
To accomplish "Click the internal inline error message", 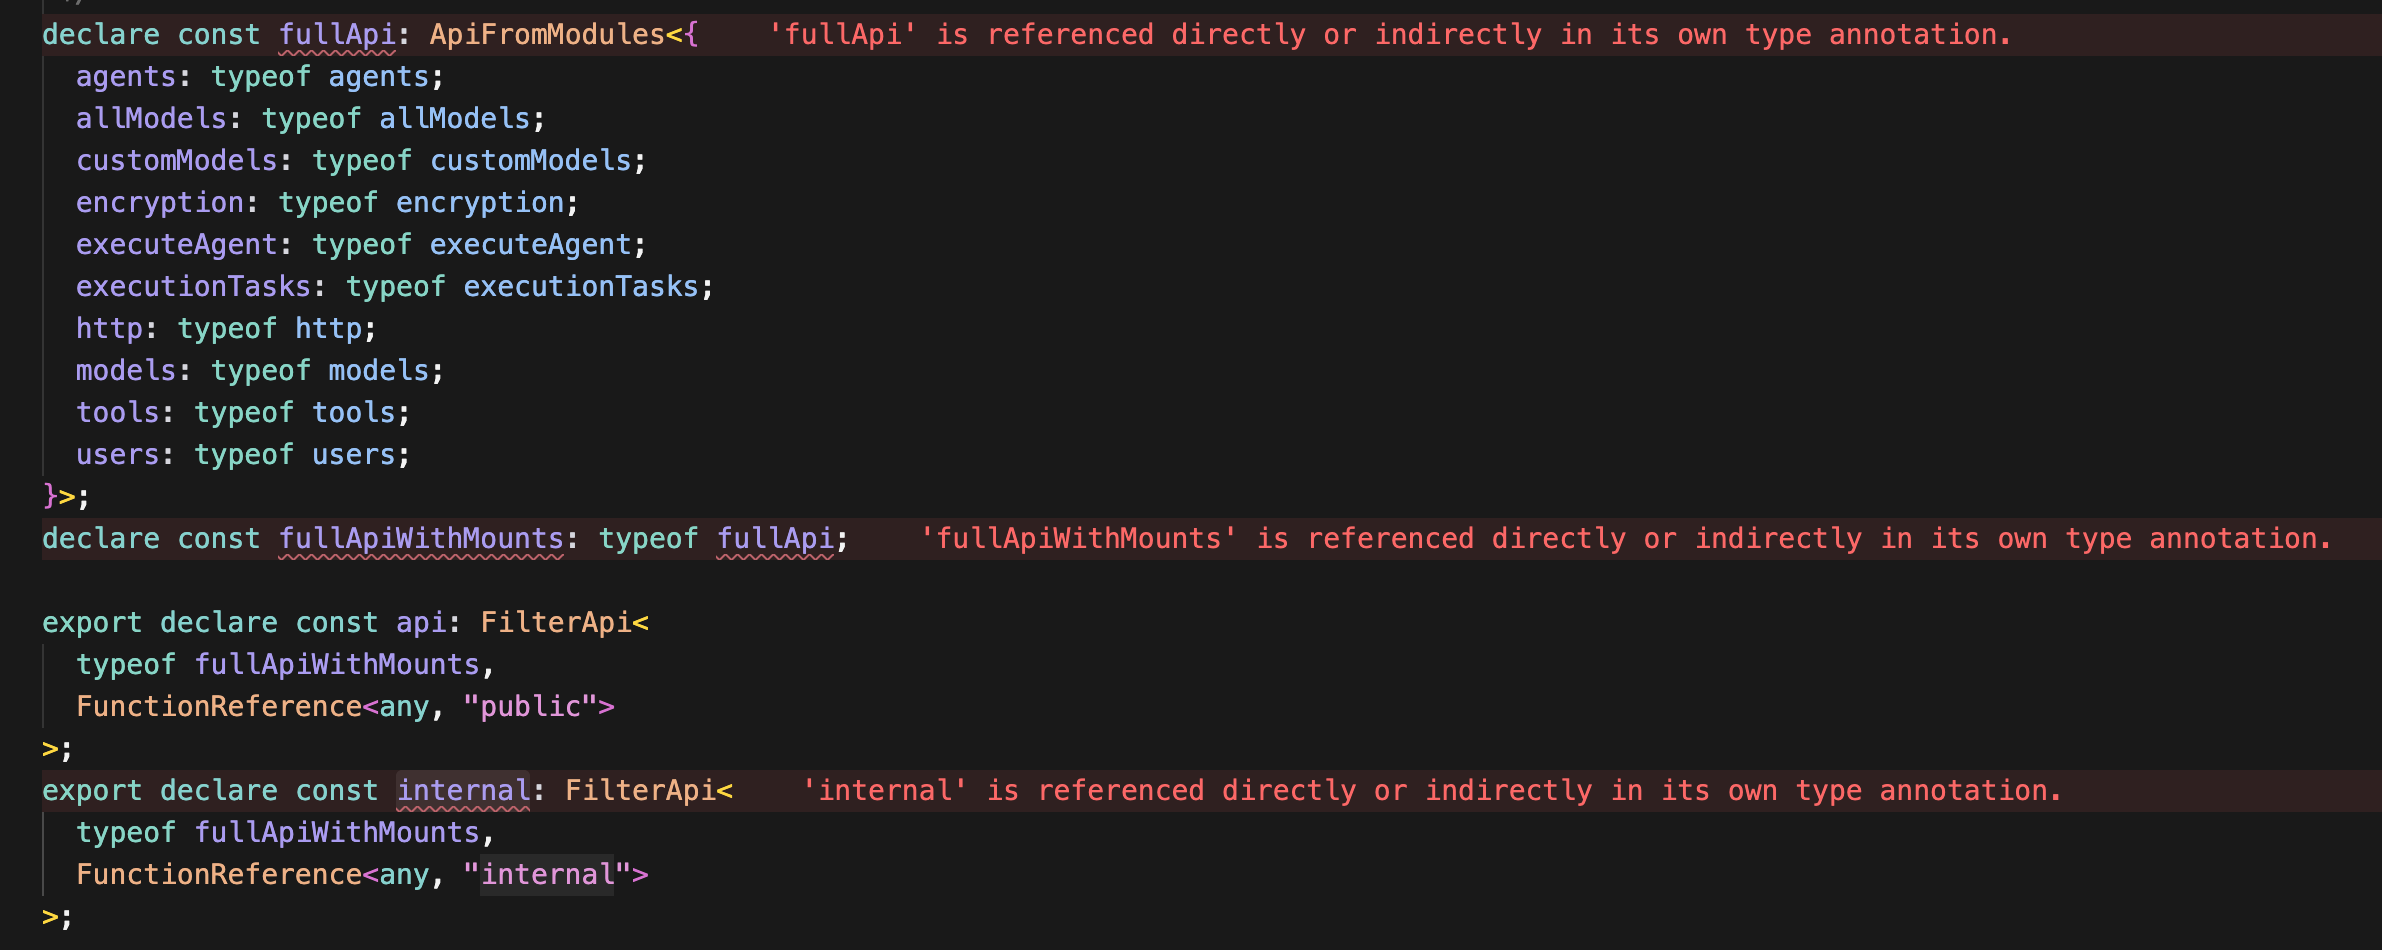I will point(1431,791).
